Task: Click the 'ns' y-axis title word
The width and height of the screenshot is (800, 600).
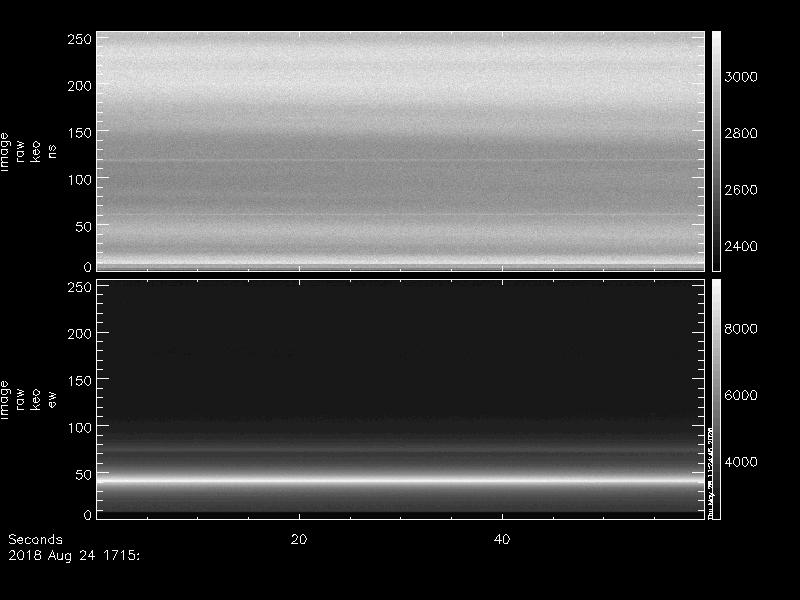Action: pos(52,152)
